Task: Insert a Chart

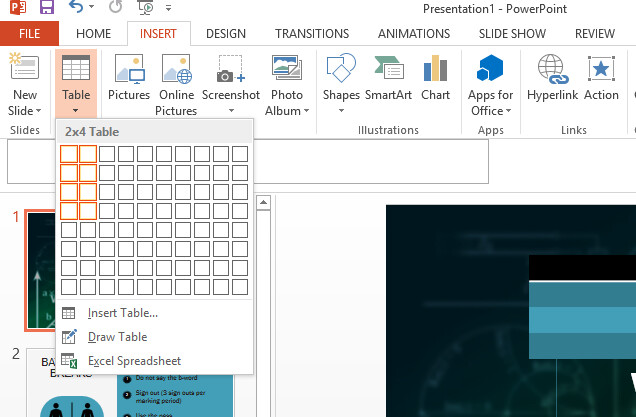Action: point(435,77)
